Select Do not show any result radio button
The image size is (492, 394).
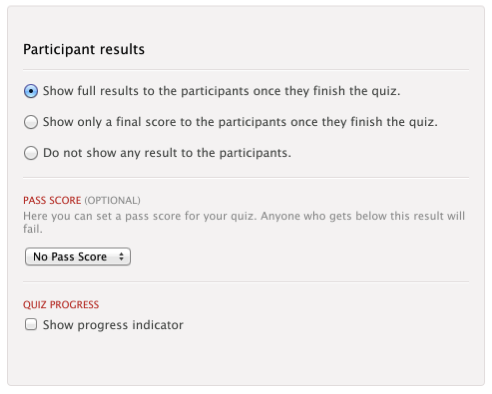(x=31, y=153)
